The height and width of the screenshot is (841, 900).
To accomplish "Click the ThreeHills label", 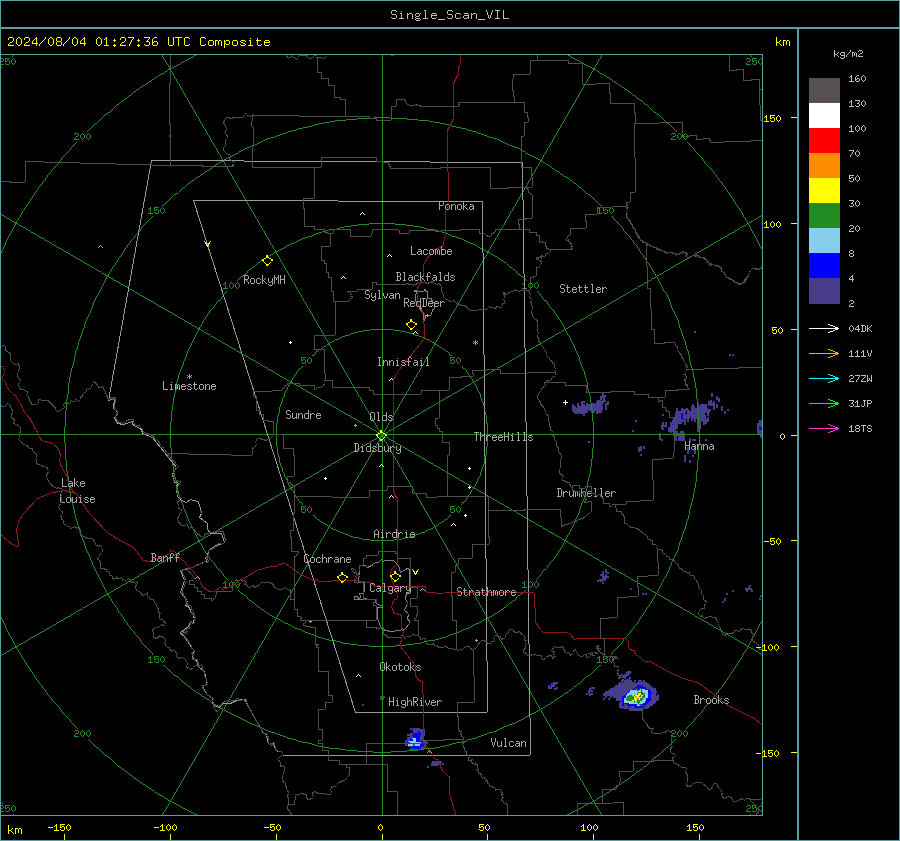I will pos(503,437).
